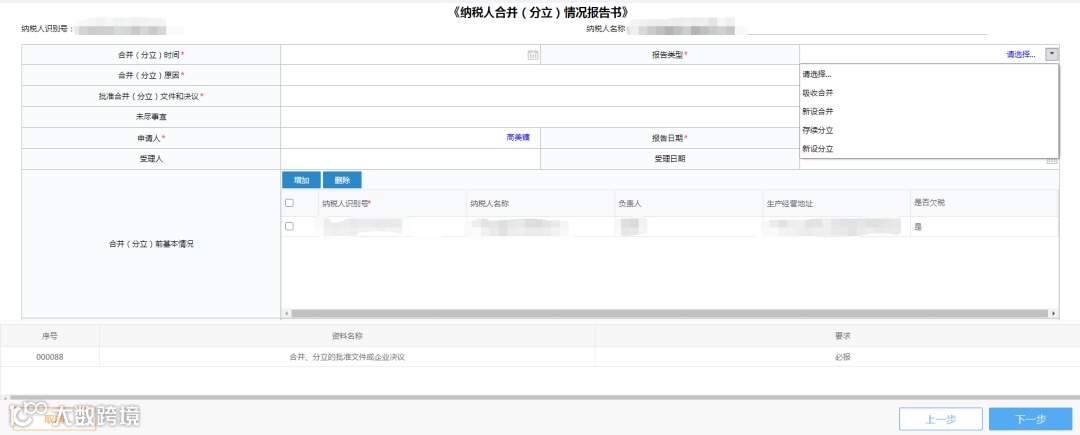Click scrollbar right arrow in taxpayer table

pos(1055,313)
